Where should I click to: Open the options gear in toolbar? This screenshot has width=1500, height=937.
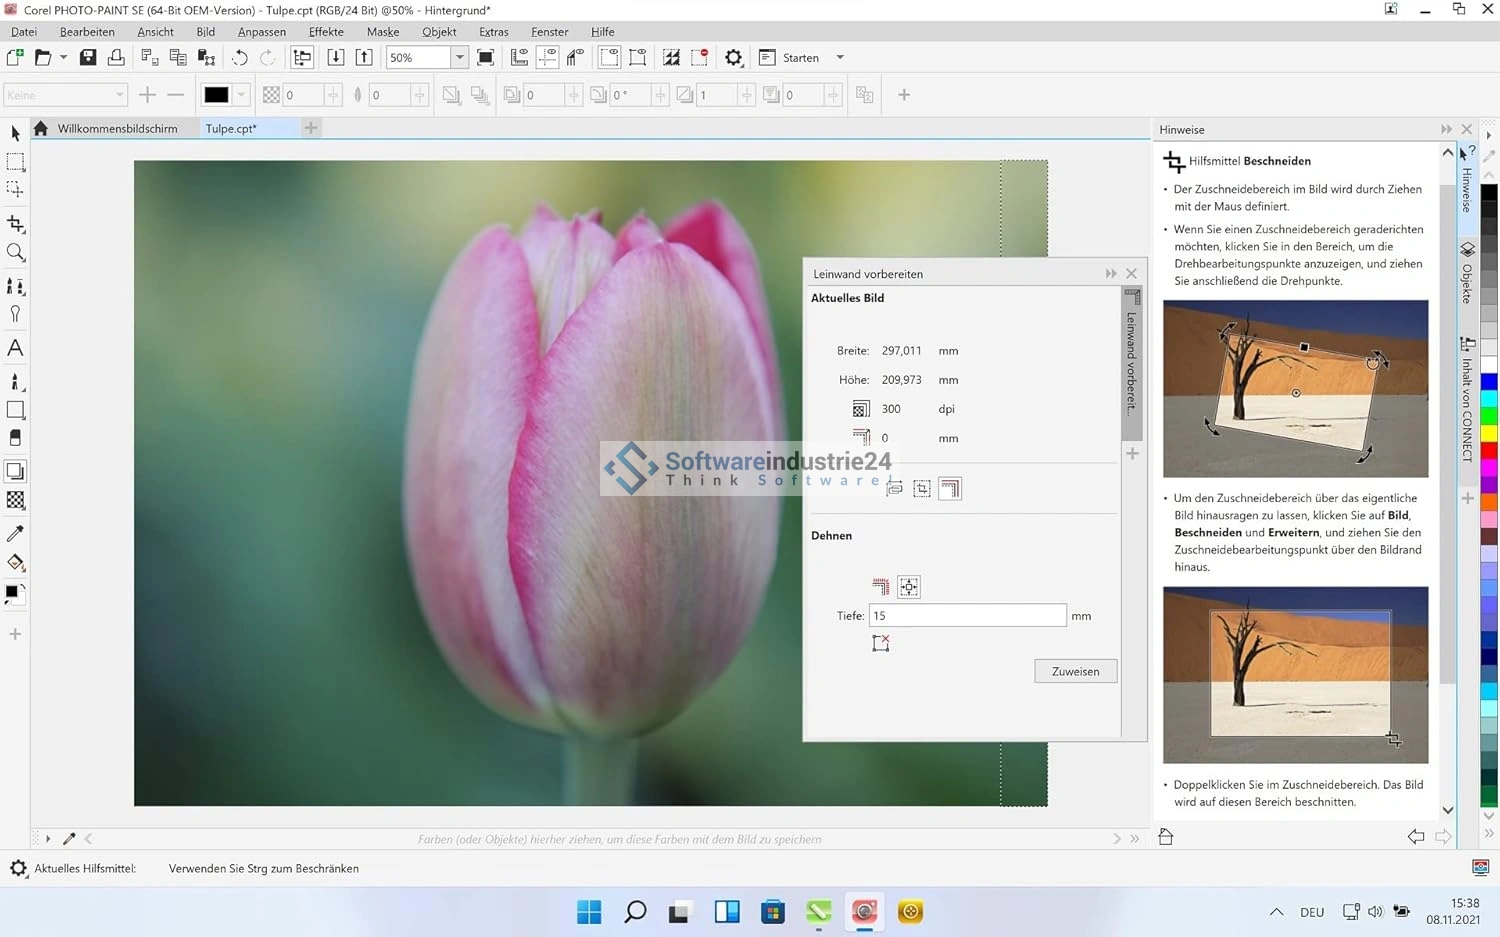point(734,58)
